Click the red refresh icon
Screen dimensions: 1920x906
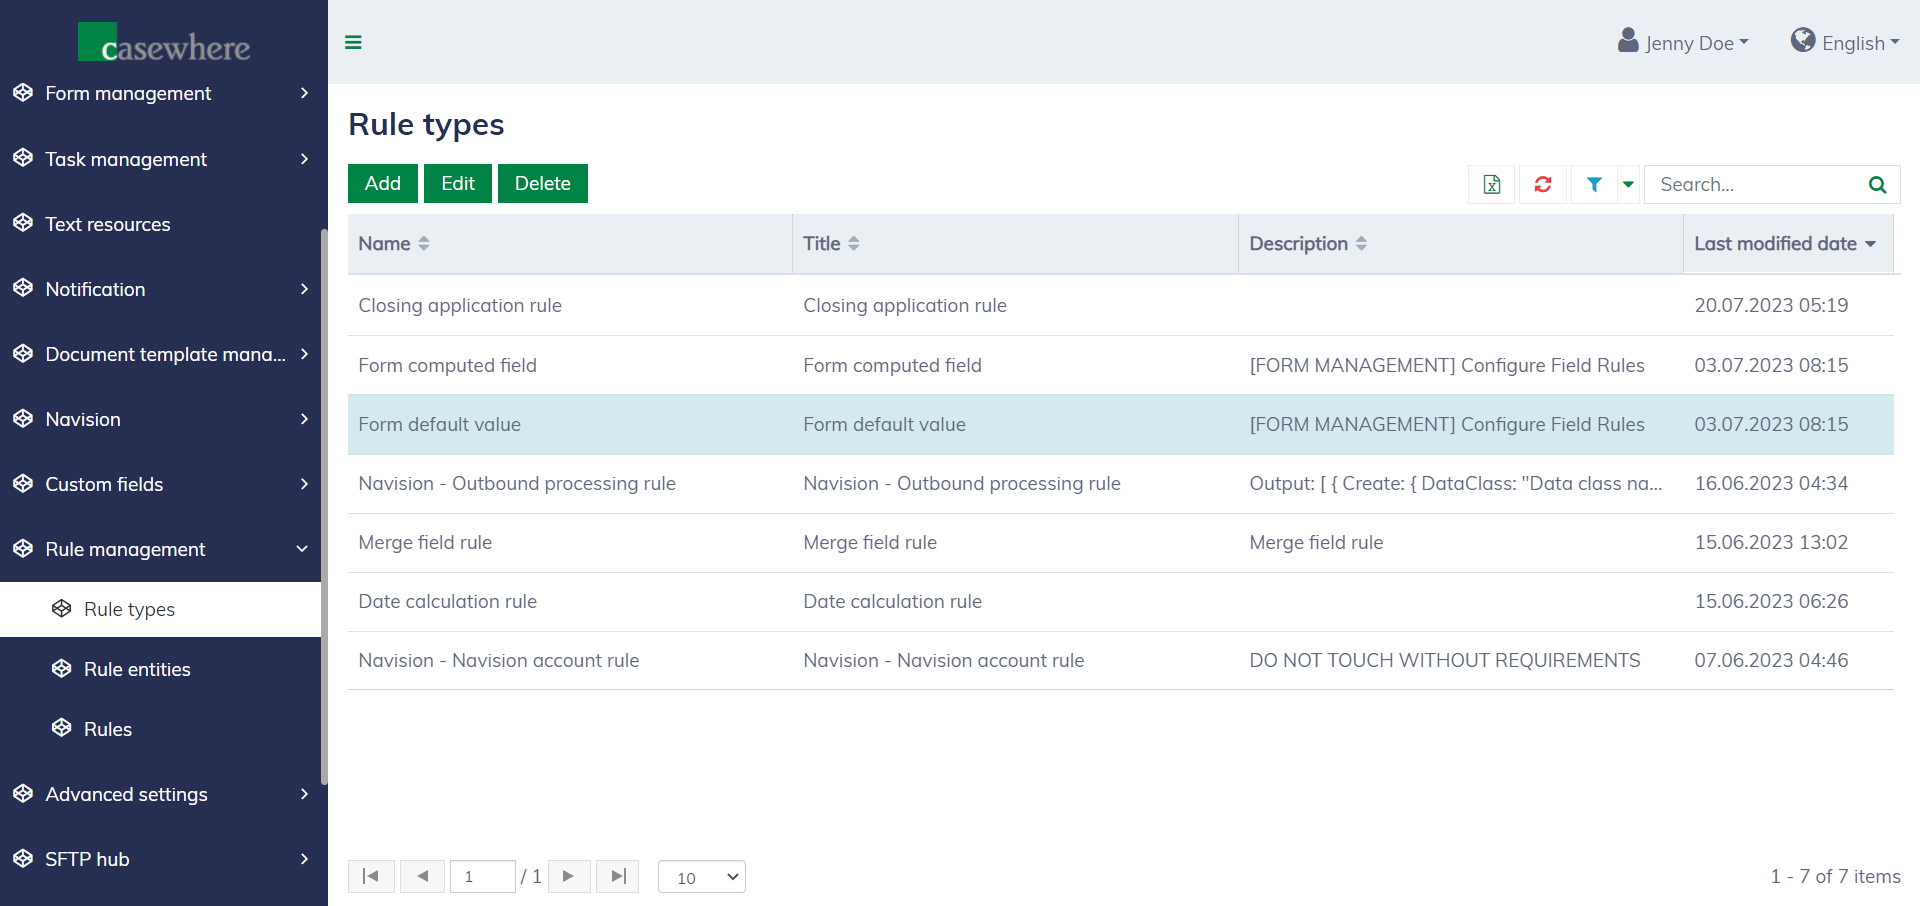coord(1542,184)
